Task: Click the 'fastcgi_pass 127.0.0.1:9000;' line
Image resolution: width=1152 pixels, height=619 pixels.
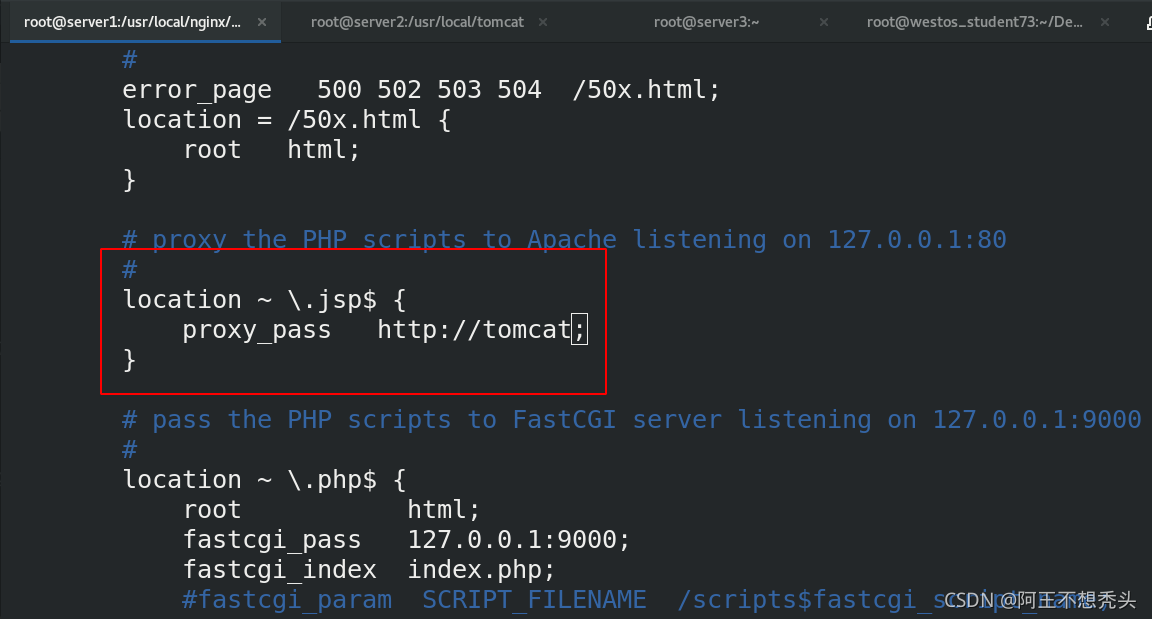Action: [x=406, y=540]
